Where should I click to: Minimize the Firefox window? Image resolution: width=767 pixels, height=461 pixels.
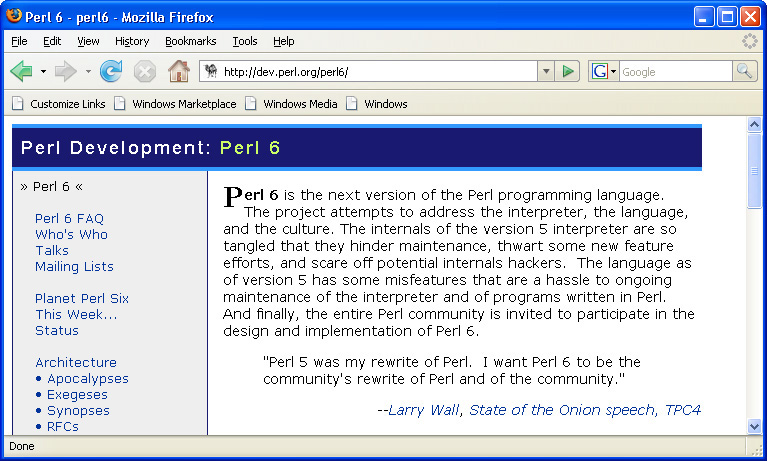(x=703, y=17)
